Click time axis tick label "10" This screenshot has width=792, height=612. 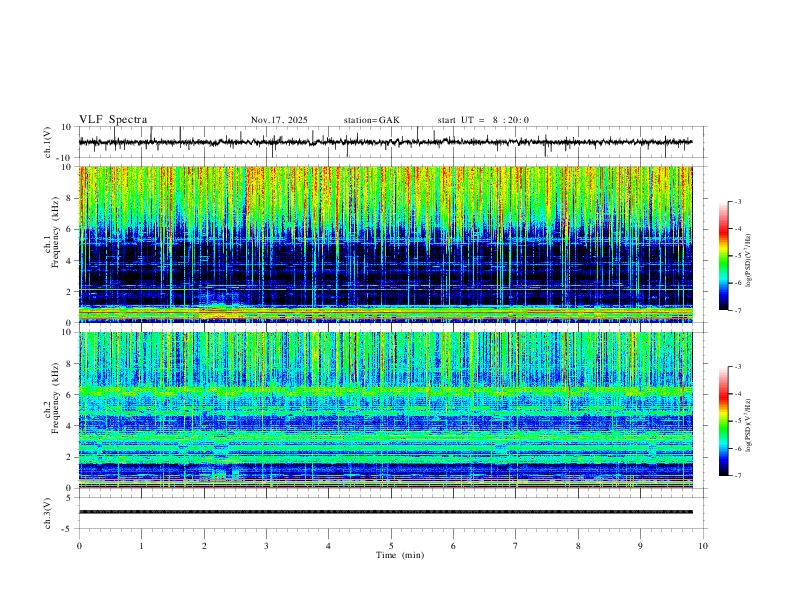pyautogui.click(x=703, y=546)
